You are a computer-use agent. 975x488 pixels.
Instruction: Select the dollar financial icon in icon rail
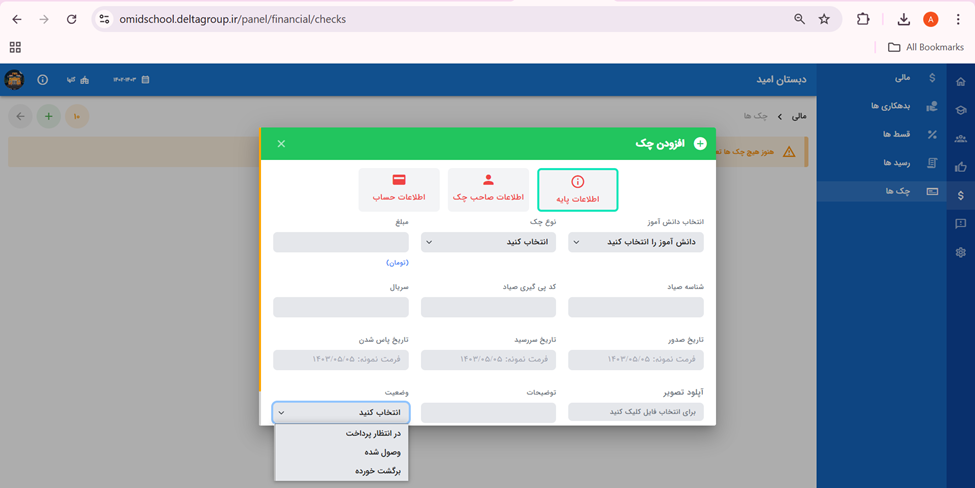tap(961, 195)
